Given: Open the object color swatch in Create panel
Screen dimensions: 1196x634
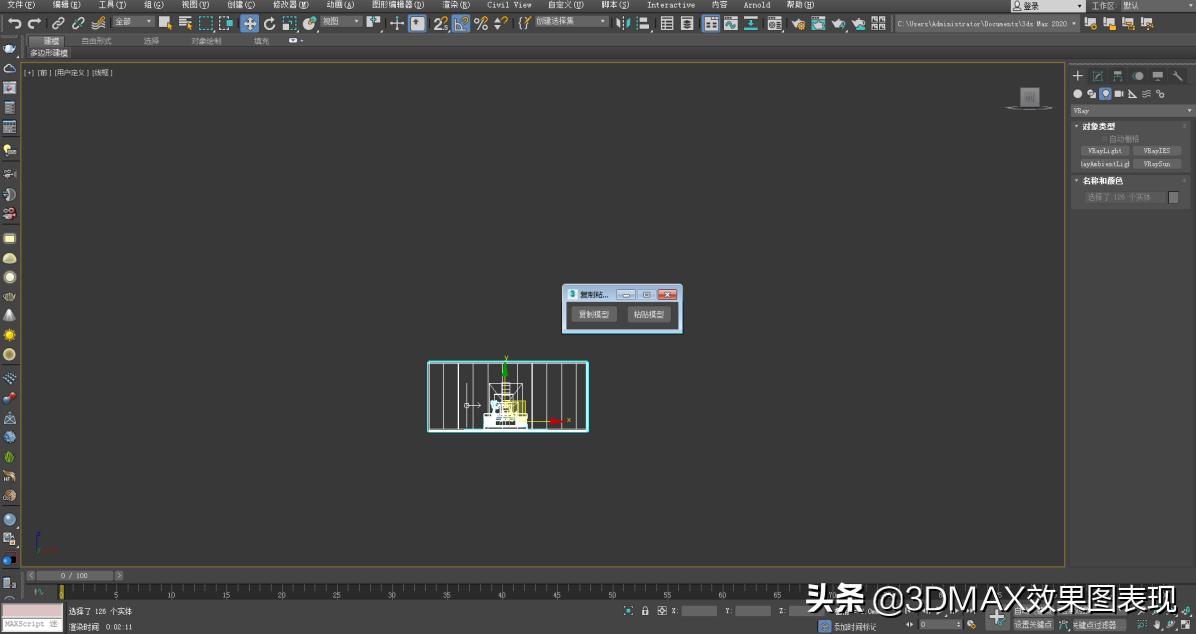Looking at the screenshot, I should pos(1172,198).
